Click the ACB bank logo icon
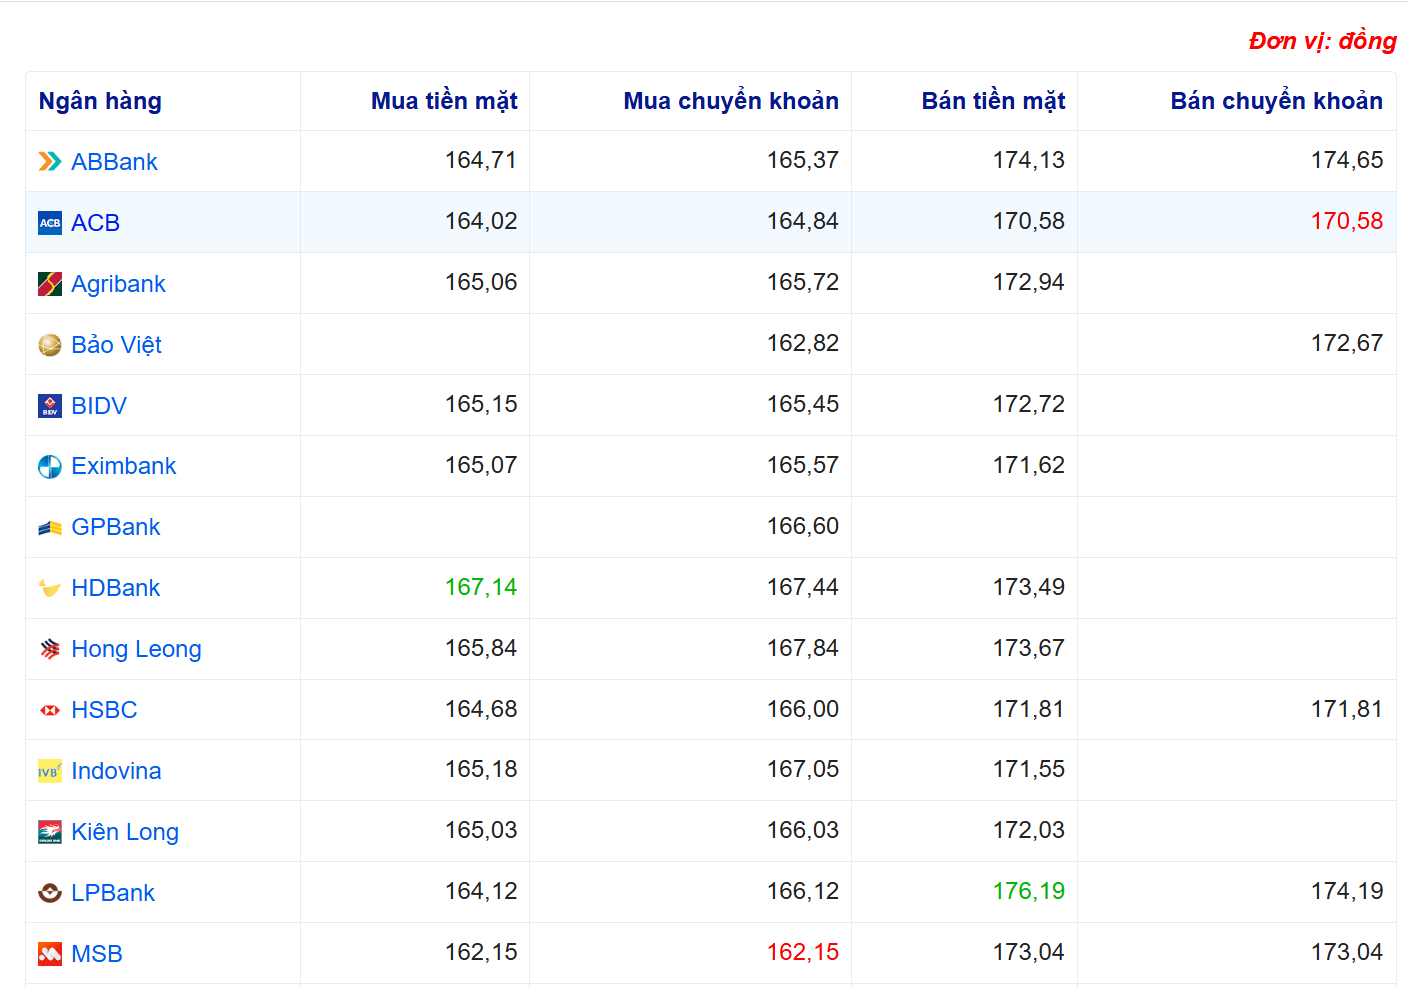1408x988 pixels. click(50, 223)
